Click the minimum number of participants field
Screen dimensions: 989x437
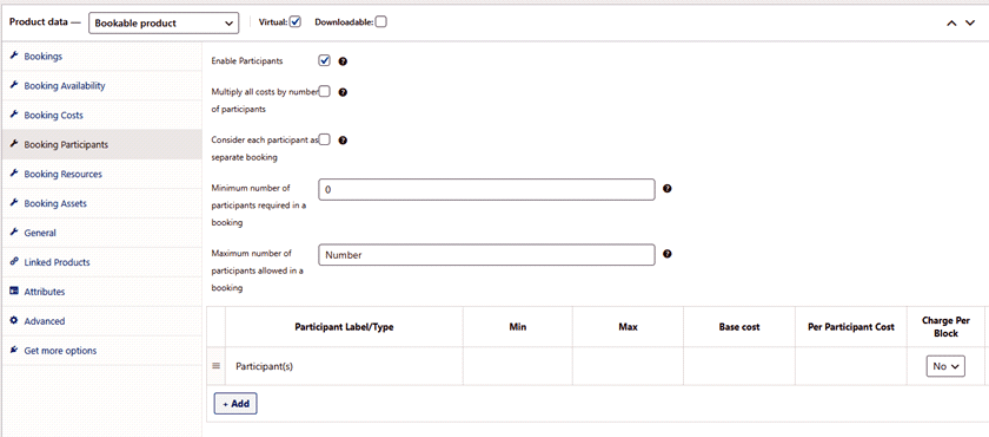click(x=486, y=189)
